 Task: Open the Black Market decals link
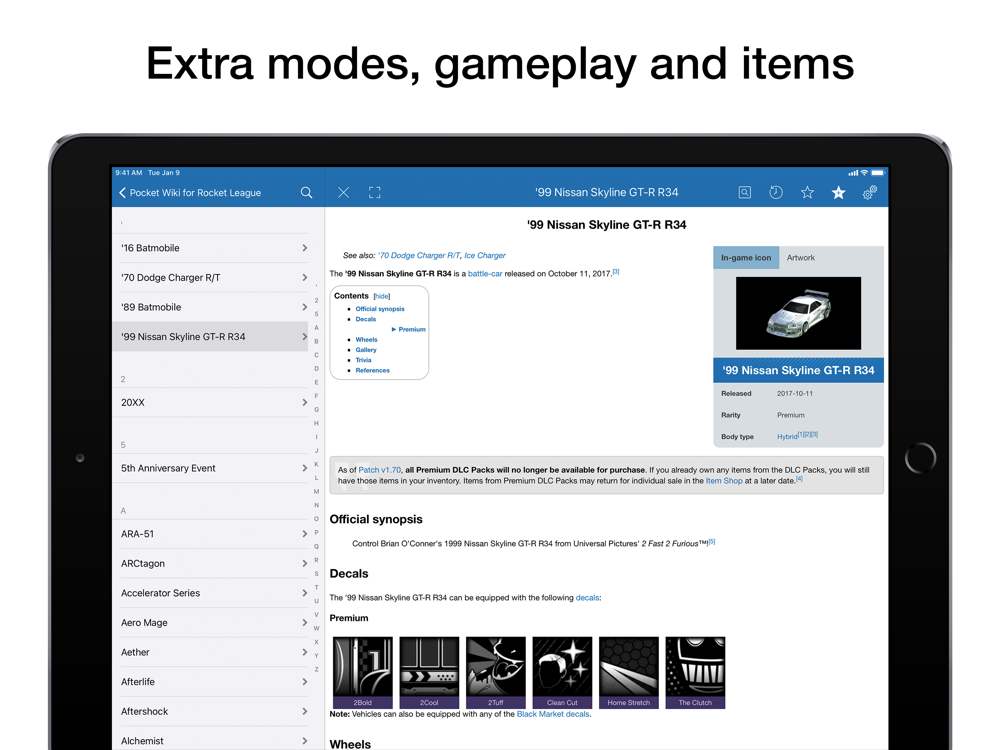(x=553, y=714)
